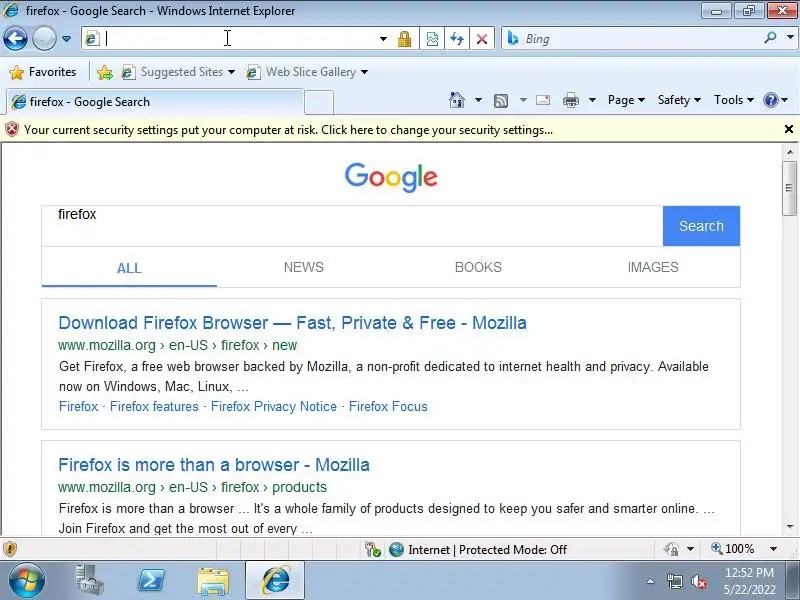This screenshot has width=800, height=600.
Task: Open the Safety menu
Action: 679,100
